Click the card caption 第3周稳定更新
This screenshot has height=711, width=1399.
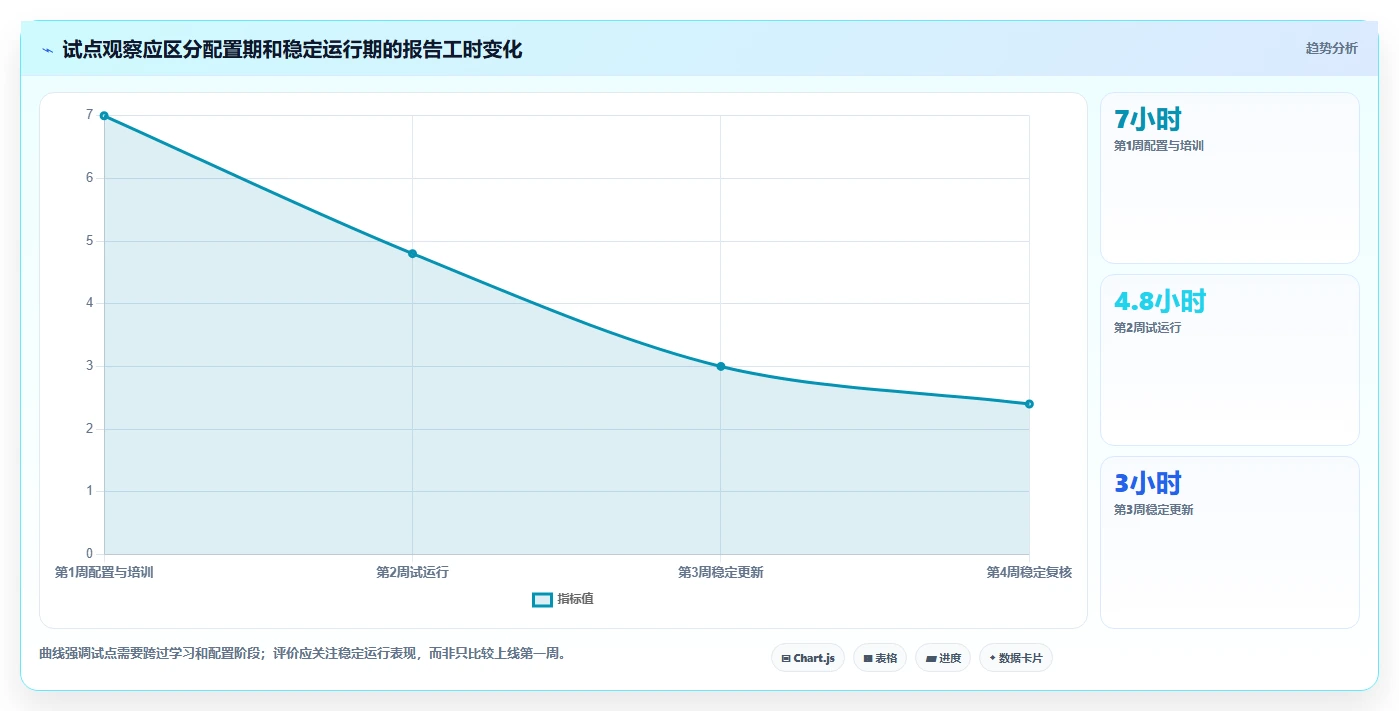(x=1153, y=510)
